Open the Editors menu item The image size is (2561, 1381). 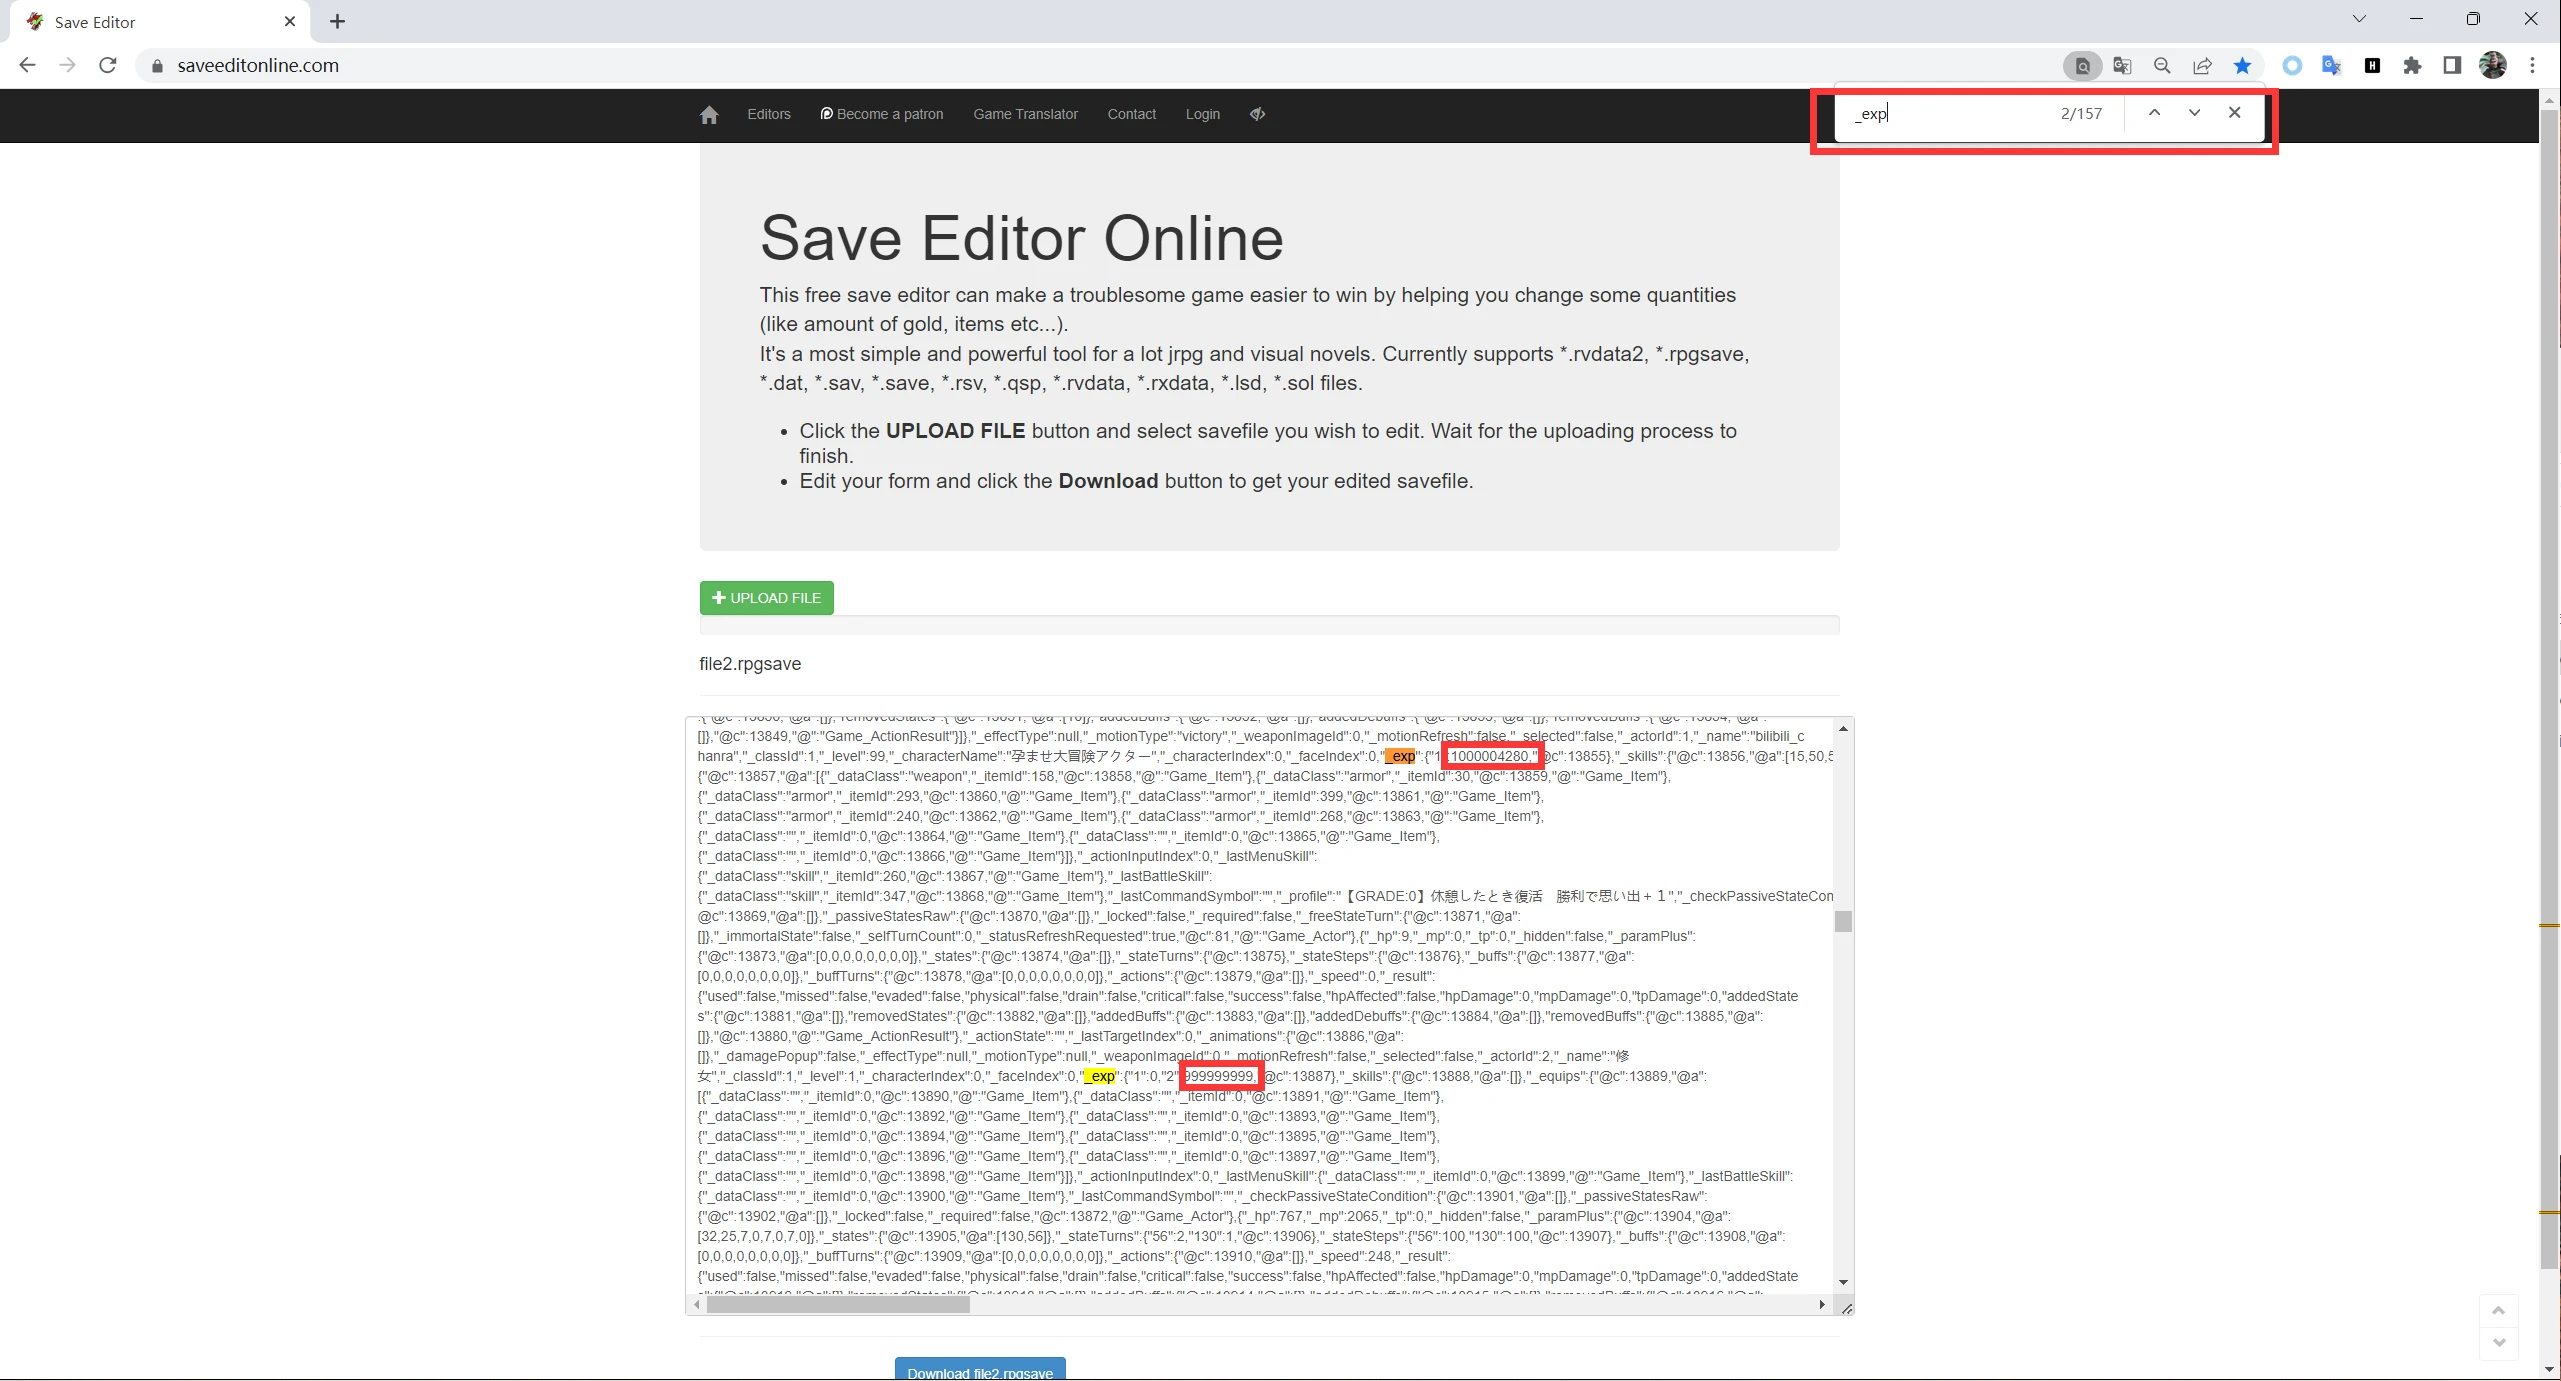(768, 114)
